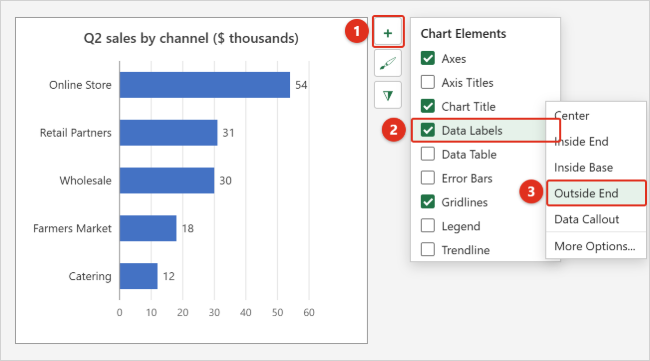Click the Catering axis label
Viewport: 650px width, 361px height.
coord(90,276)
